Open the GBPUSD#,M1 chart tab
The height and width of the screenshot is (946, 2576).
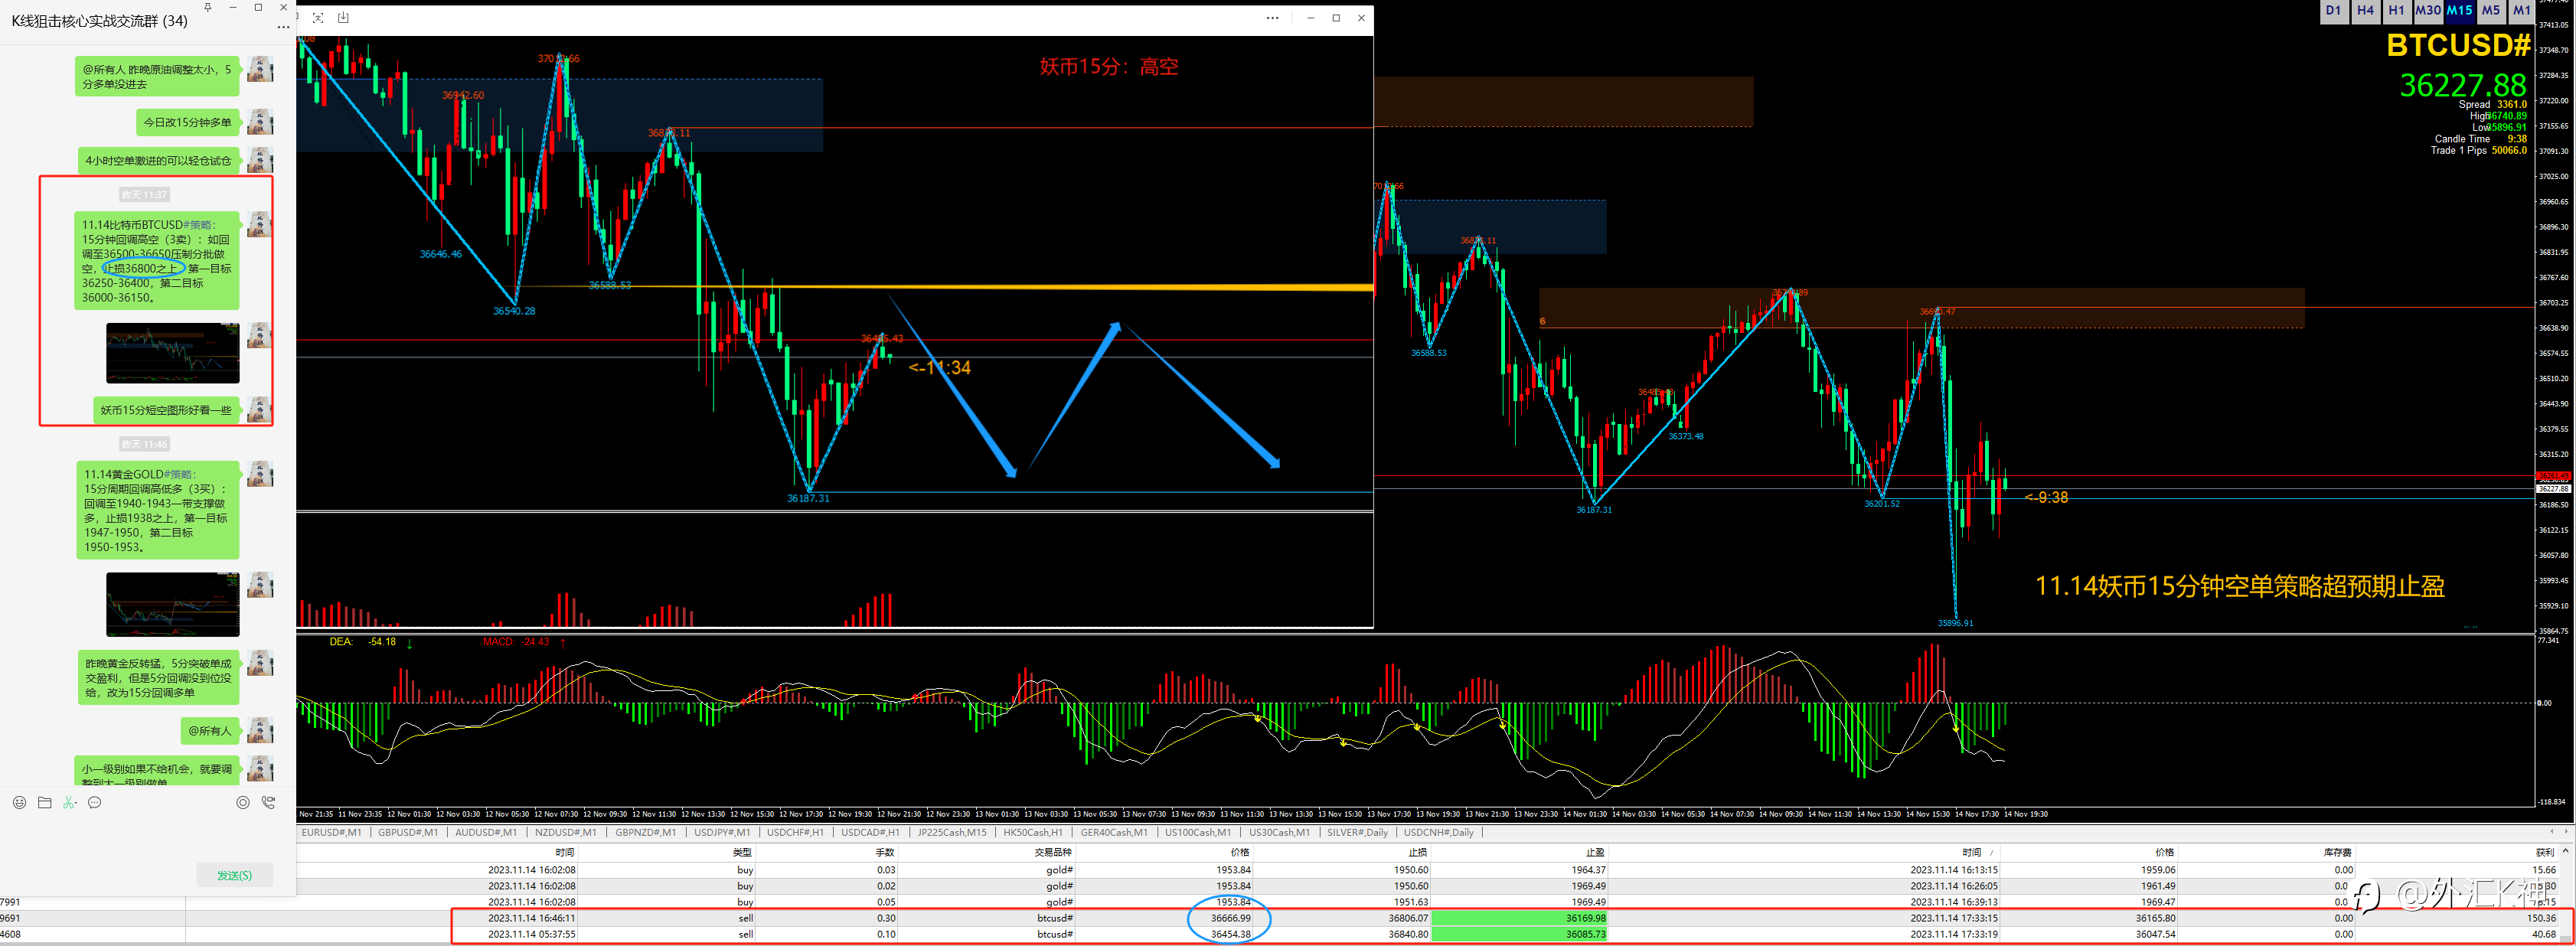(x=408, y=832)
